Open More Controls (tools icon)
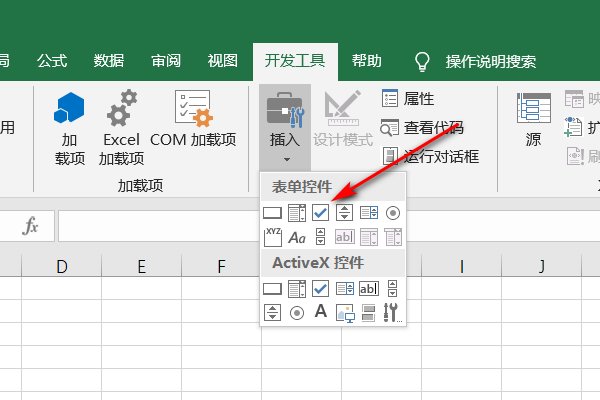The image size is (600, 400). (x=392, y=313)
